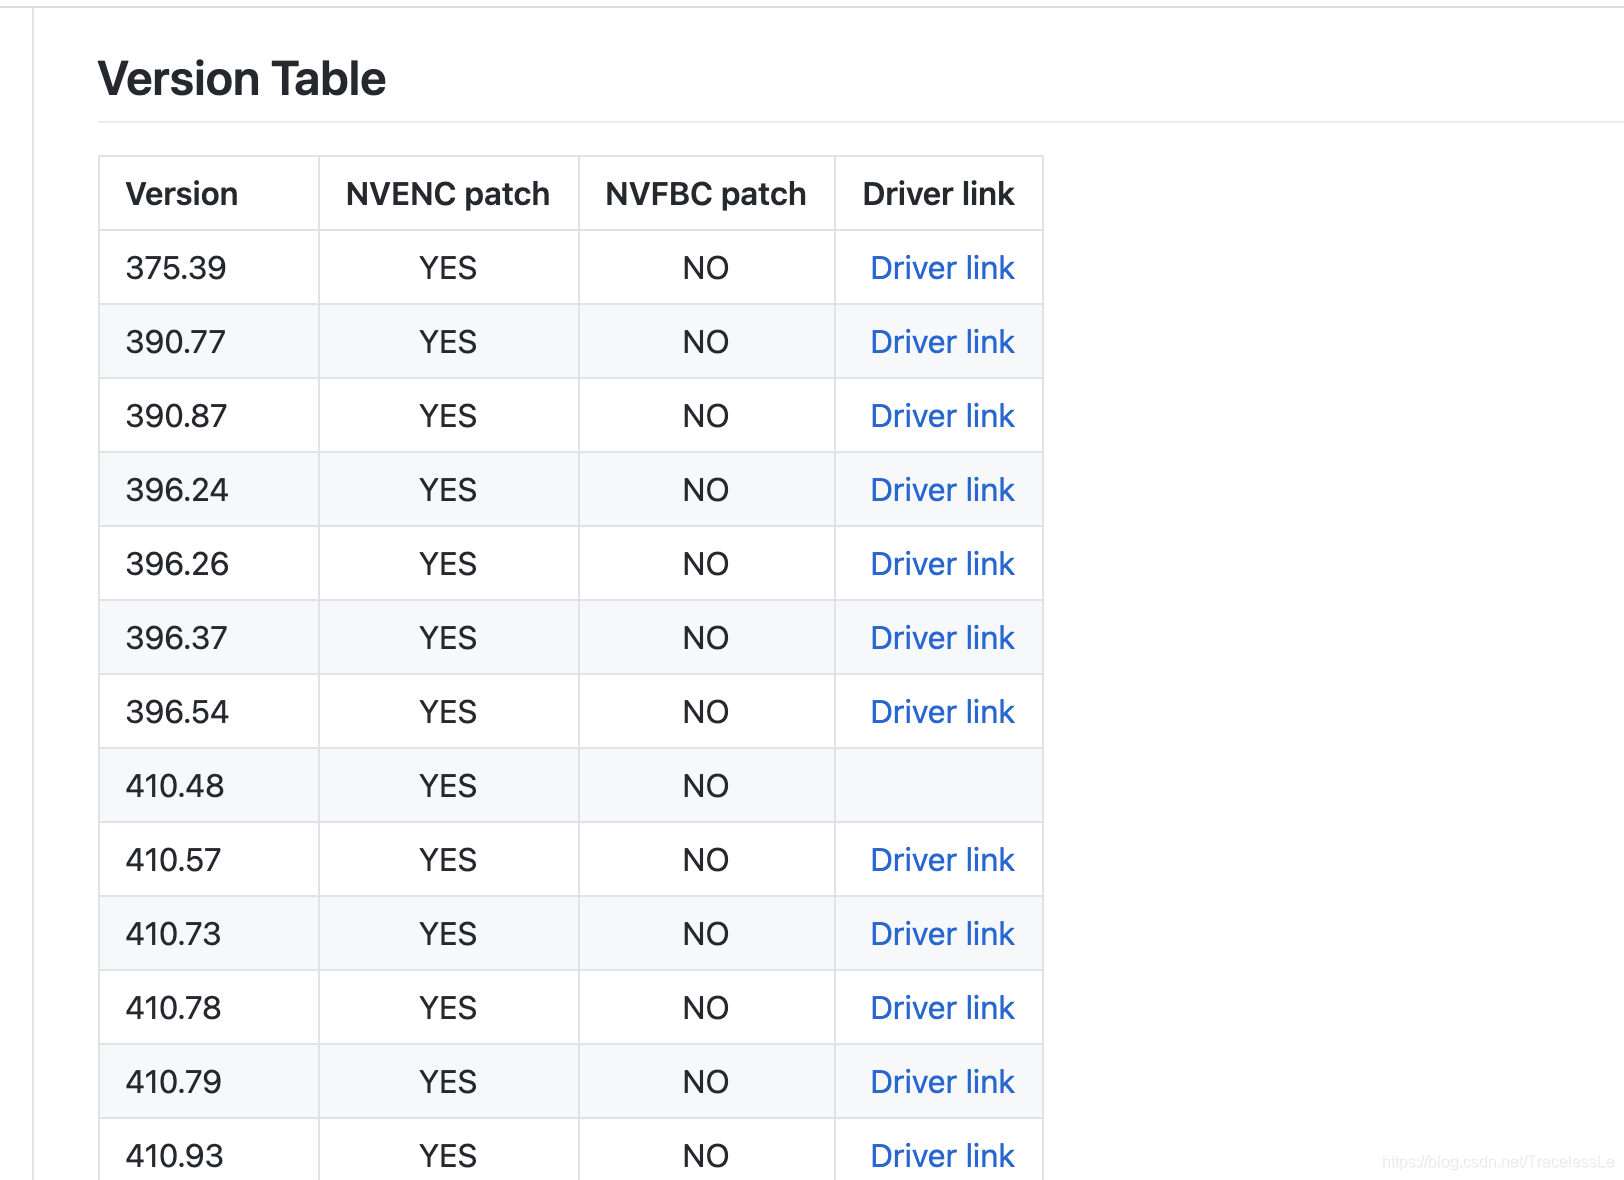Open the Driver link for version 375.39
The height and width of the screenshot is (1180, 1624).
pyautogui.click(x=942, y=268)
